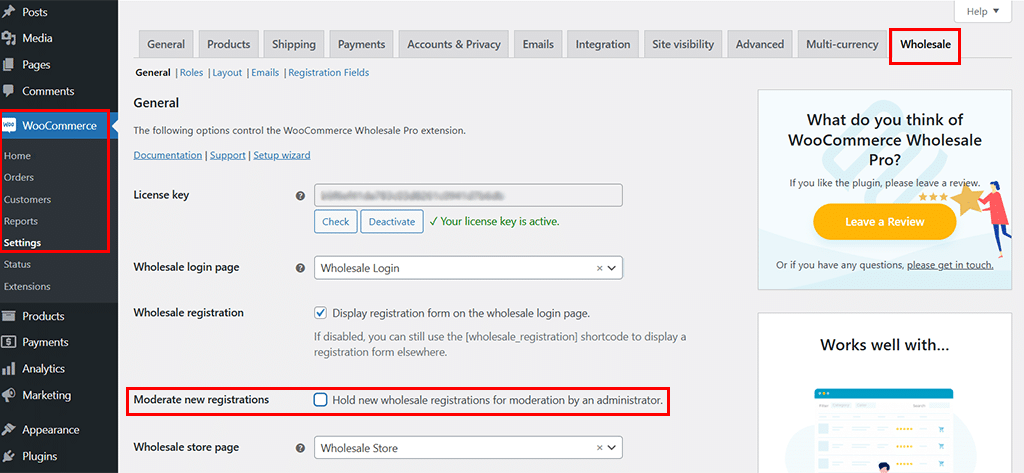Image resolution: width=1024 pixels, height=473 pixels.
Task: Click into the License key text field
Action: point(468,195)
